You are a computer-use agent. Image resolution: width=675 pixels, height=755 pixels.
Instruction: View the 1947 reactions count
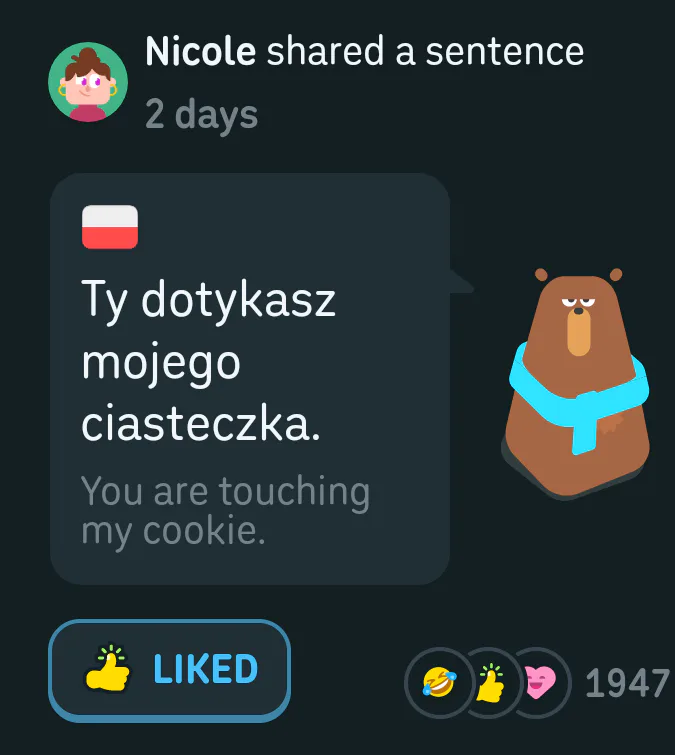pyautogui.click(x=627, y=683)
